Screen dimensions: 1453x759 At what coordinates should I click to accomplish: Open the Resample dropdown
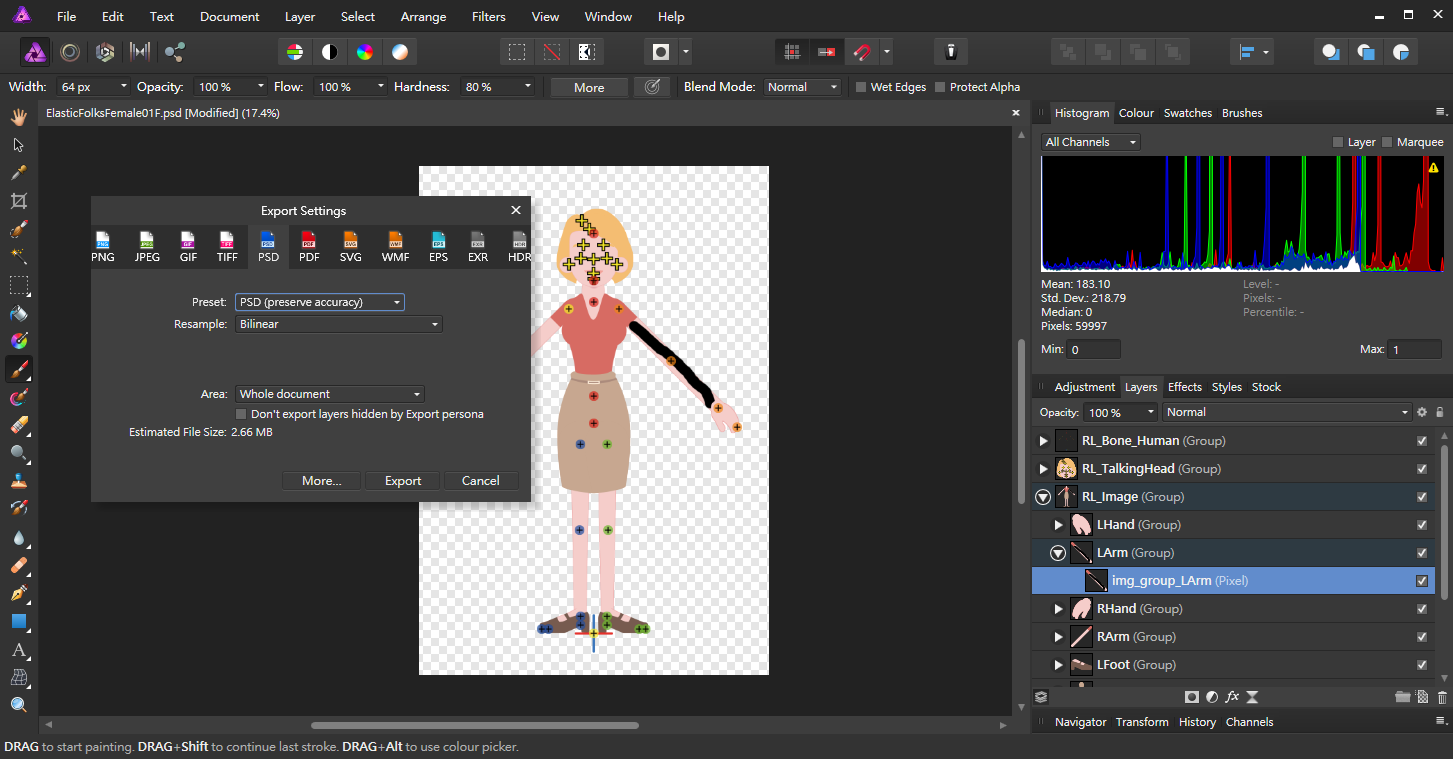pos(338,324)
